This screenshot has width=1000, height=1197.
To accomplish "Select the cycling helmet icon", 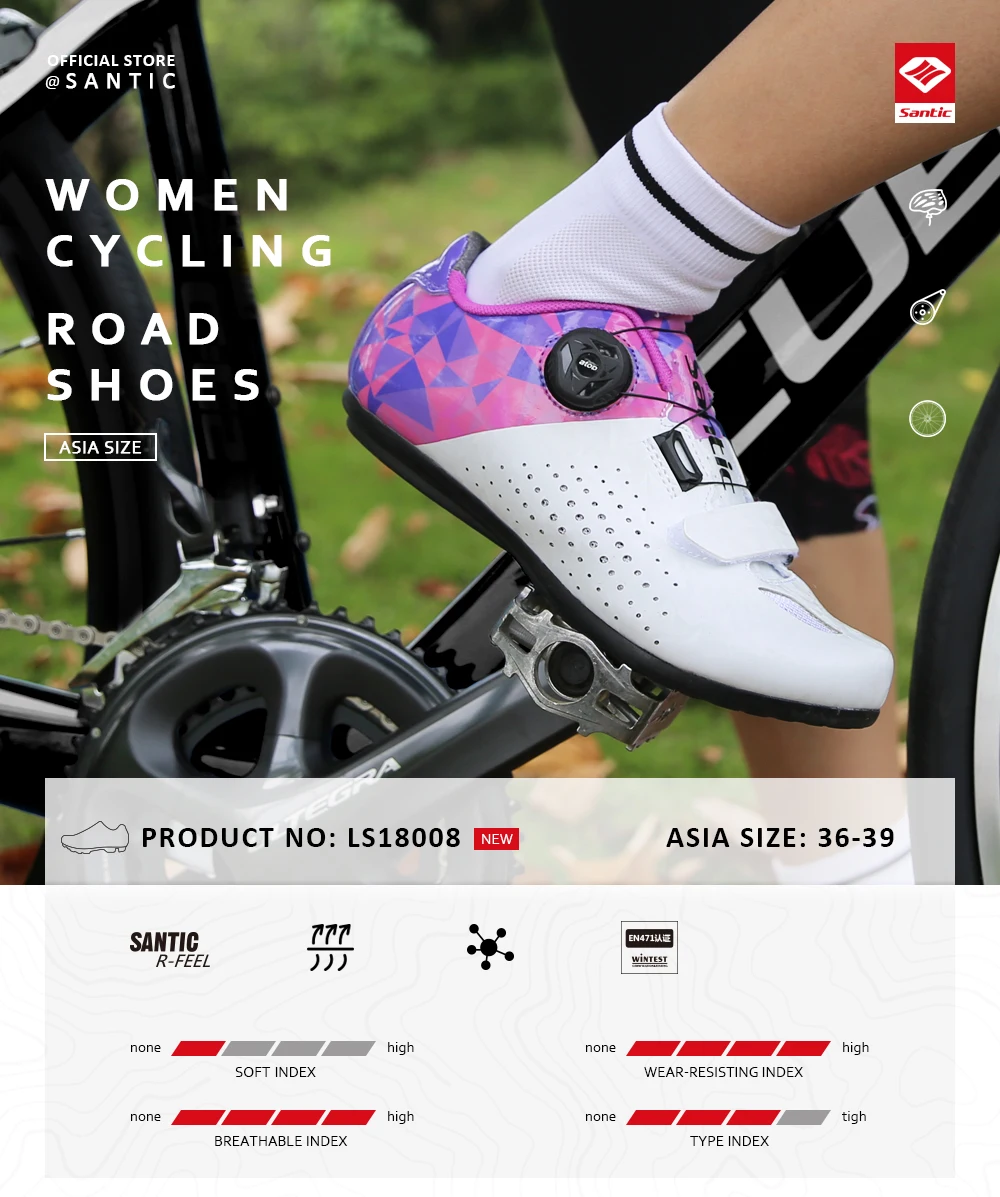I will (927, 206).
